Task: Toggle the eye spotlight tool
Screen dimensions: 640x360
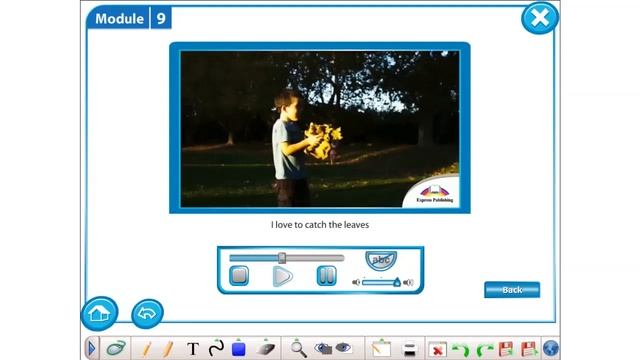Action: 344,348
